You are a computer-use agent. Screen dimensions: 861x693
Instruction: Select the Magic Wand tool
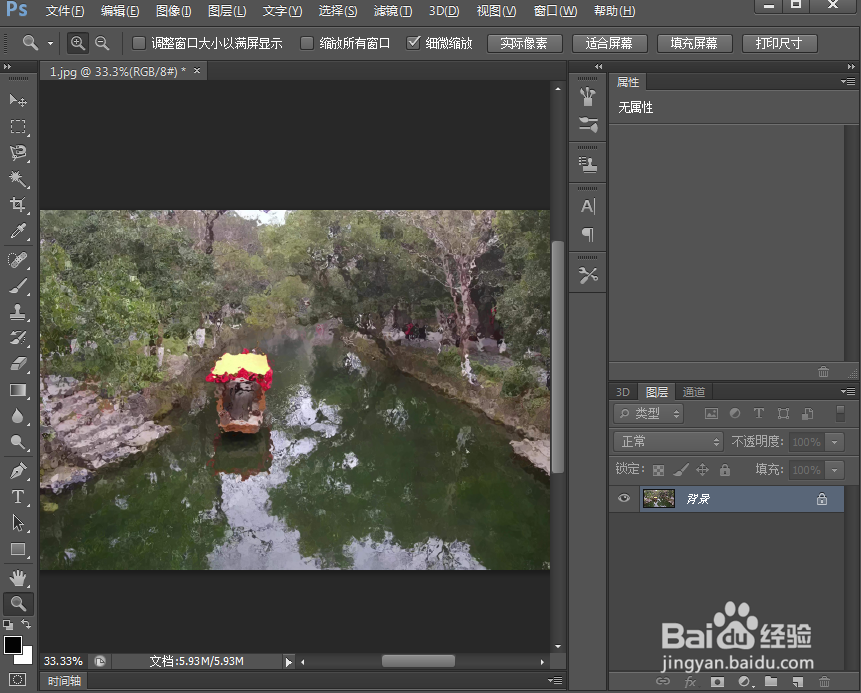pyautogui.click(x=18, y=178)
